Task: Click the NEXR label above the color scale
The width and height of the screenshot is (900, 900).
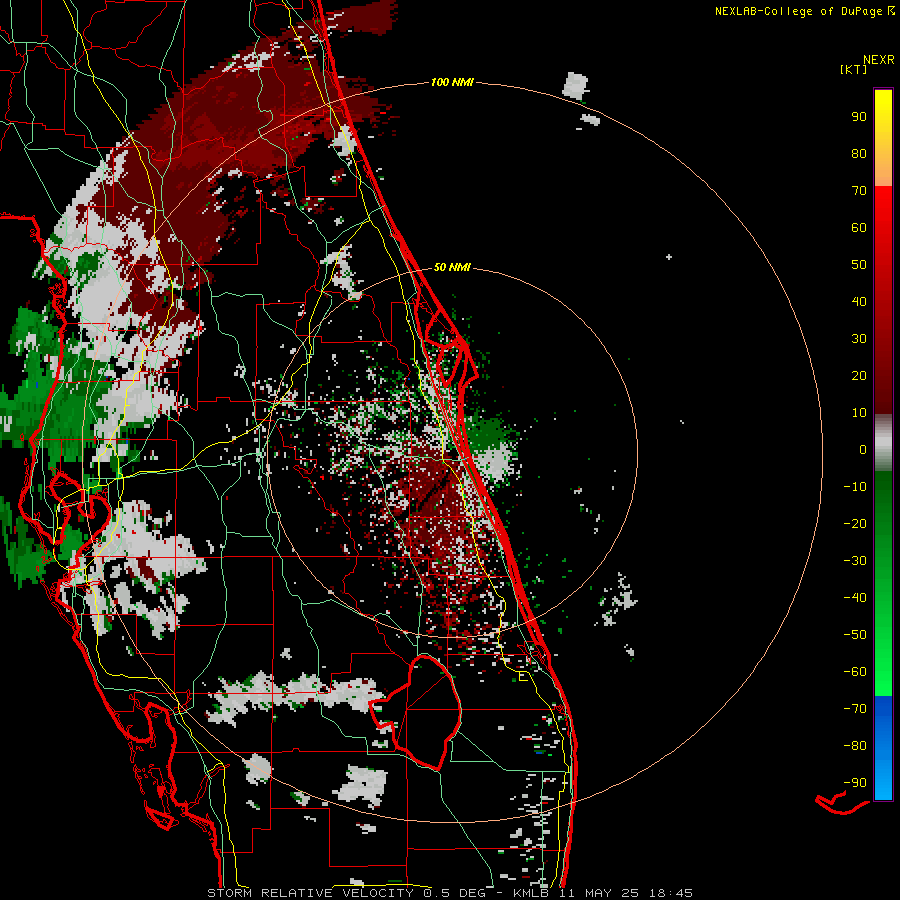Action: pos(879,60)
